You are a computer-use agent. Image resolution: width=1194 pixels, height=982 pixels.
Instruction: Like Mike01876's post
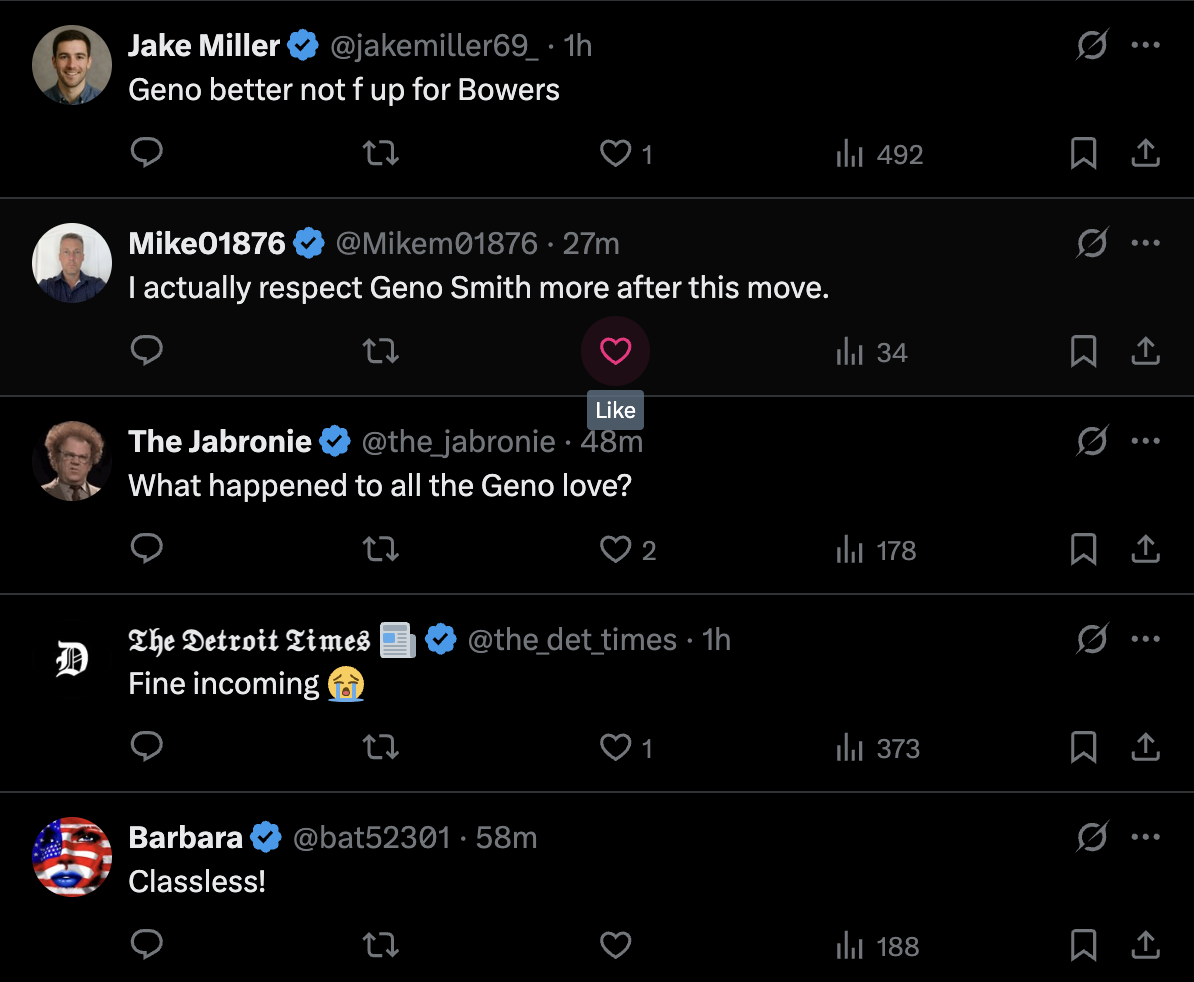click(x=615, y=352)
